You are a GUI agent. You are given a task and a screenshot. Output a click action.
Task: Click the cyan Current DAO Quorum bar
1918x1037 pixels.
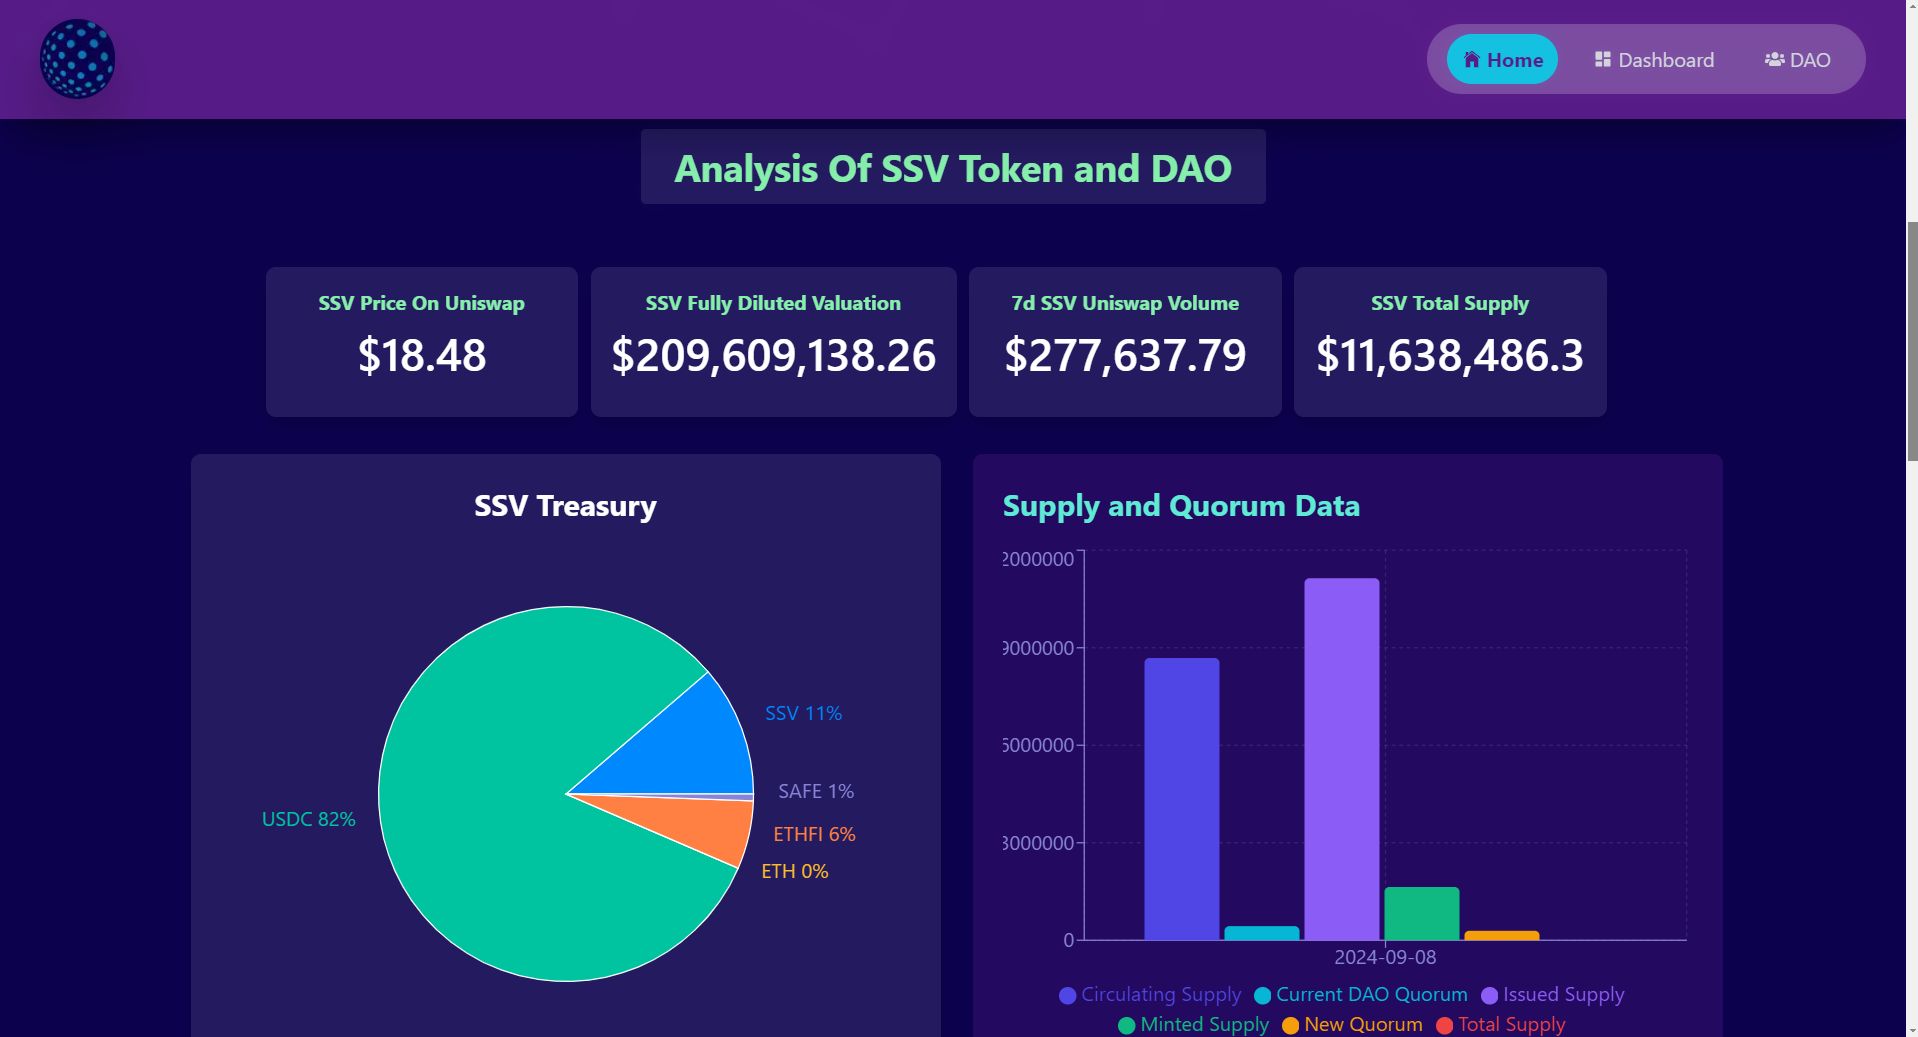click(1261, 933)
